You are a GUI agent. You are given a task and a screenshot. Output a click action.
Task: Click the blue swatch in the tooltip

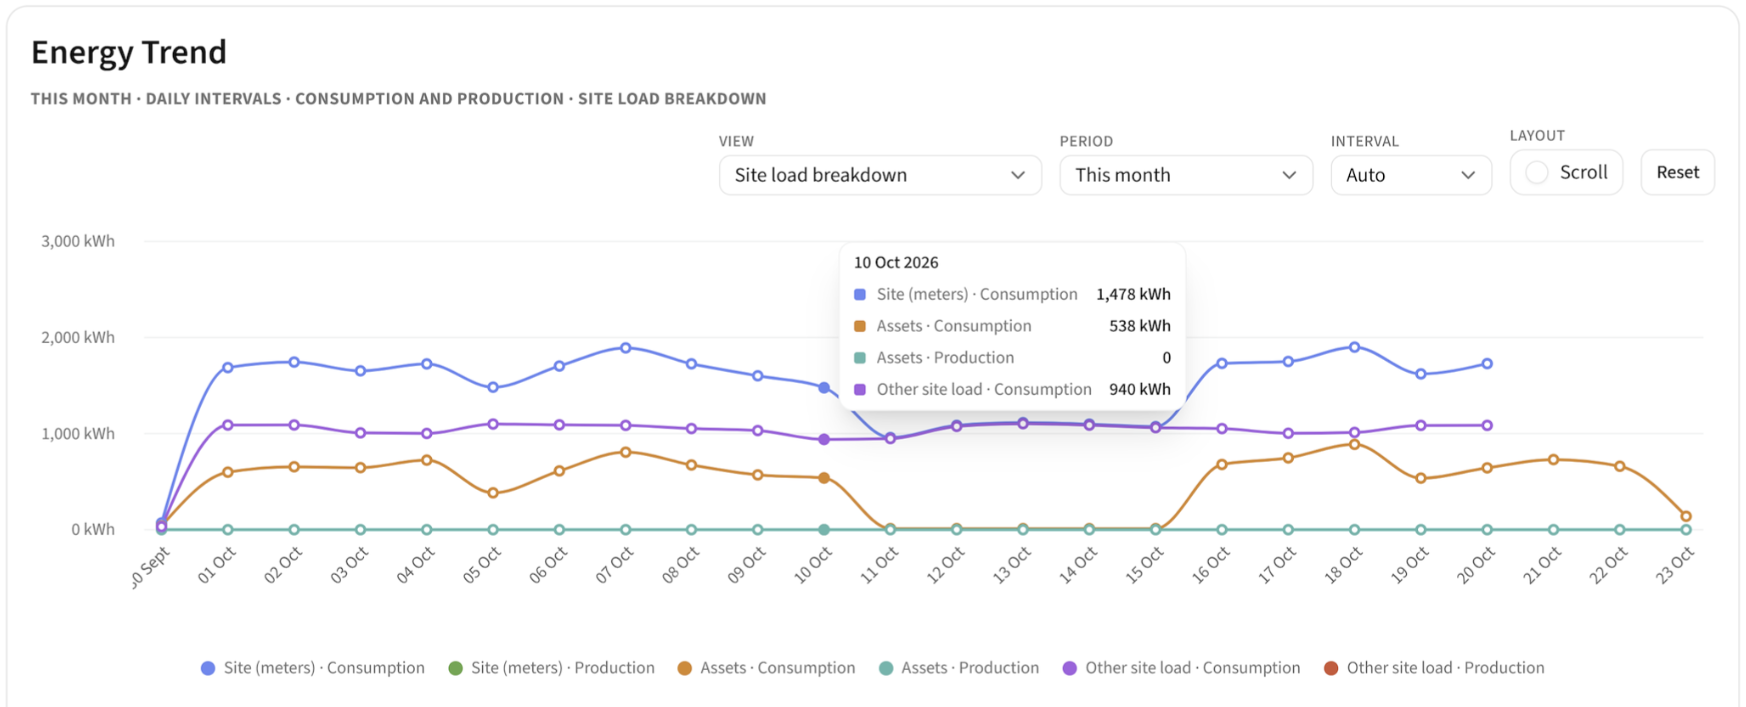860,295
